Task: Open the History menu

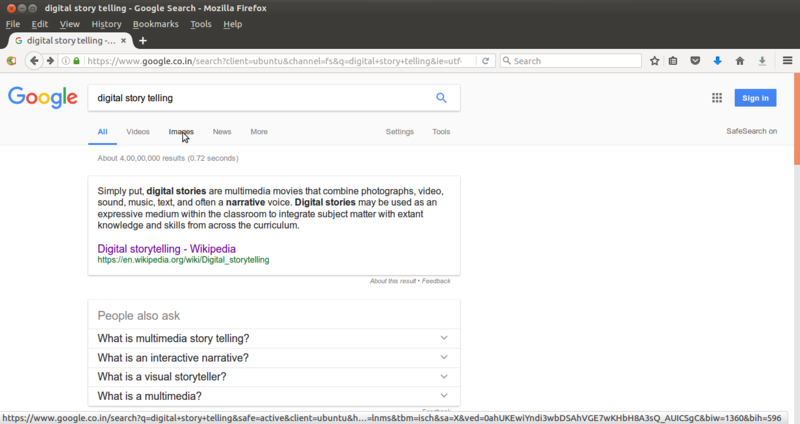Action: [x=106, y=24]
